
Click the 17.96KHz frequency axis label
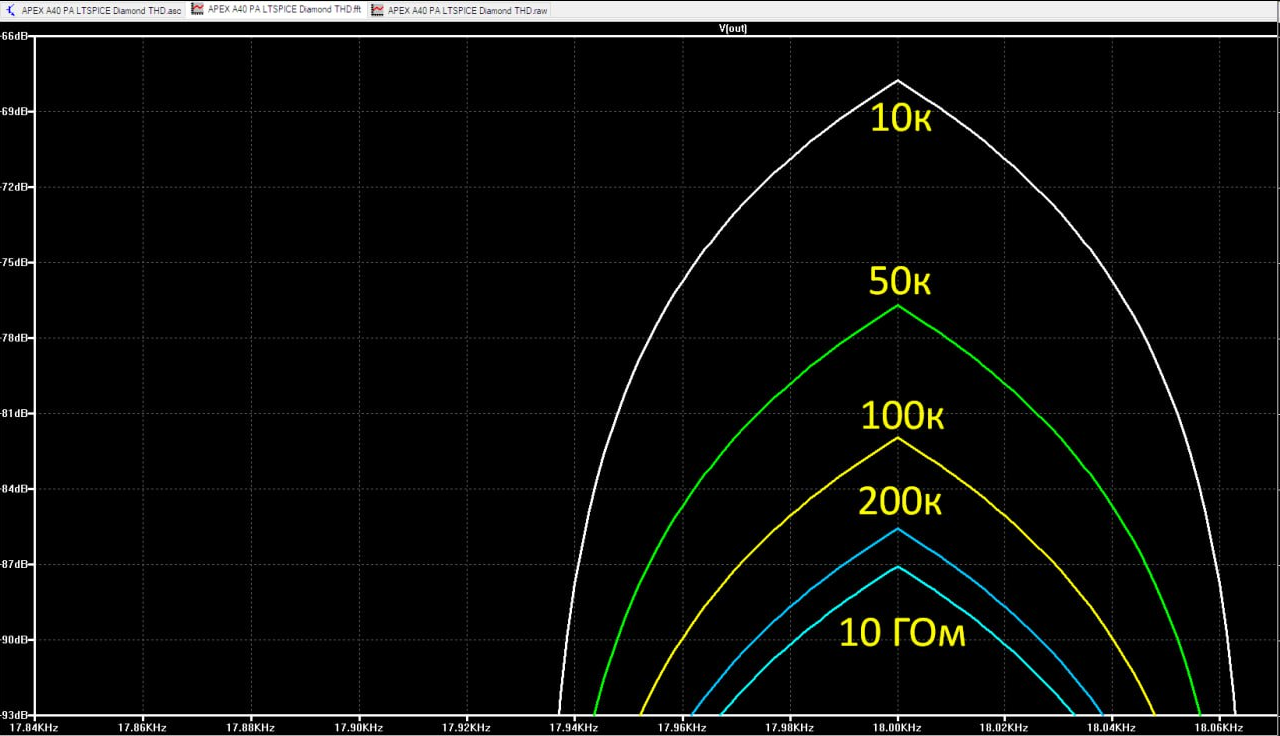(x=682, y=727)
